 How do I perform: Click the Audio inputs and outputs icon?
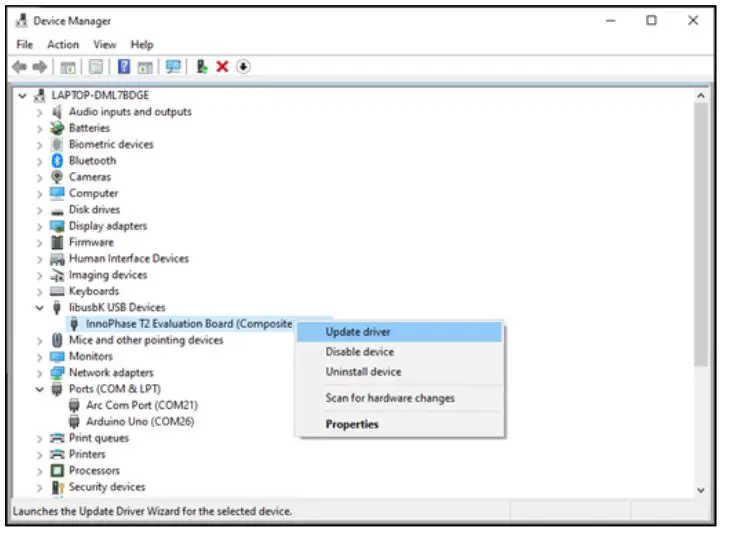[x=57, y=112]
